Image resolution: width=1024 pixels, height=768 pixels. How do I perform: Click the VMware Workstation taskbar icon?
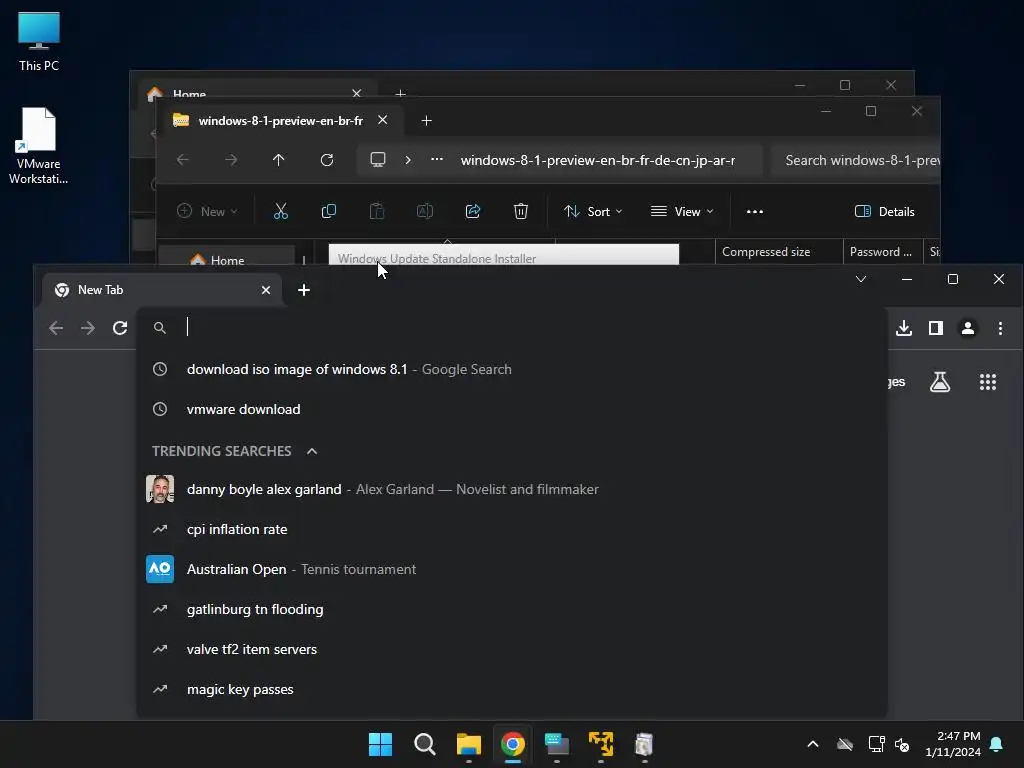pyautogui.click(x=601, y=744)
